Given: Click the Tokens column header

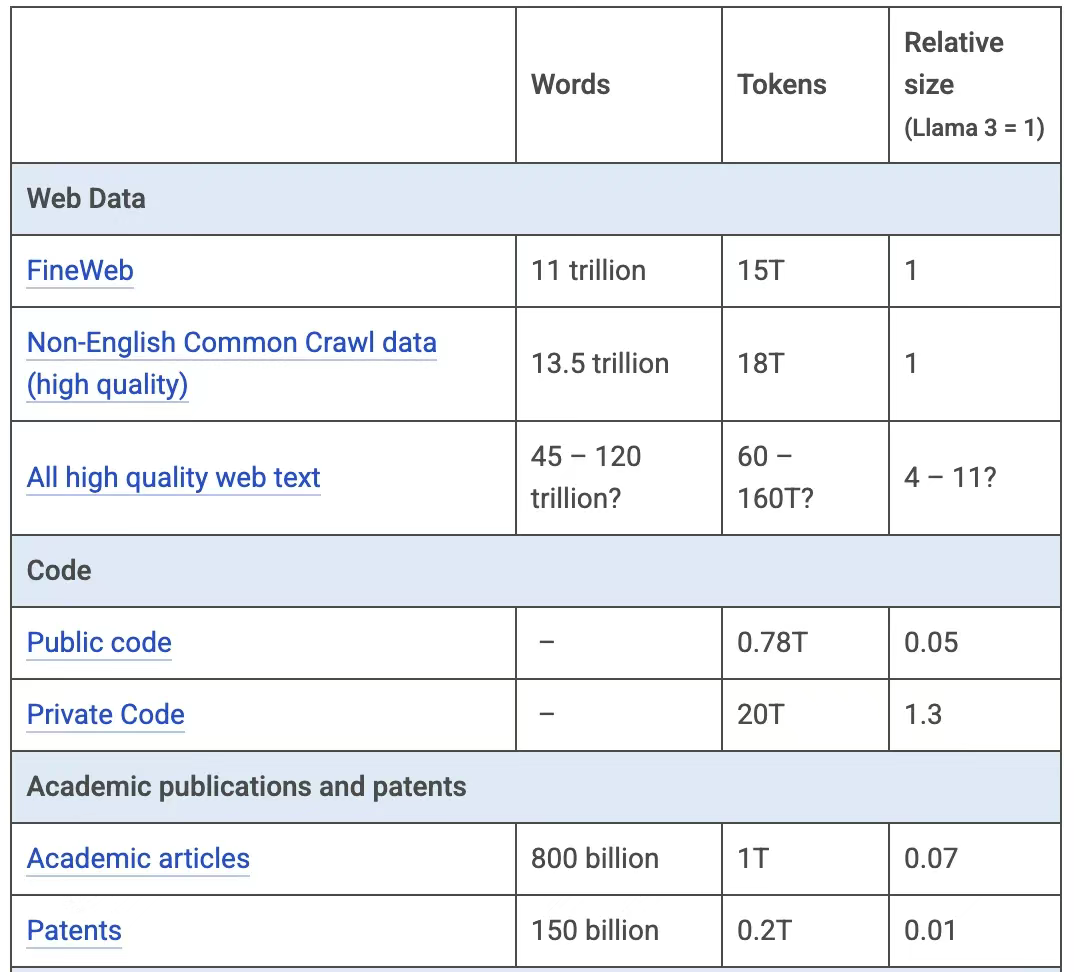Looking at the screenshot, I should (x=782, y=85).
